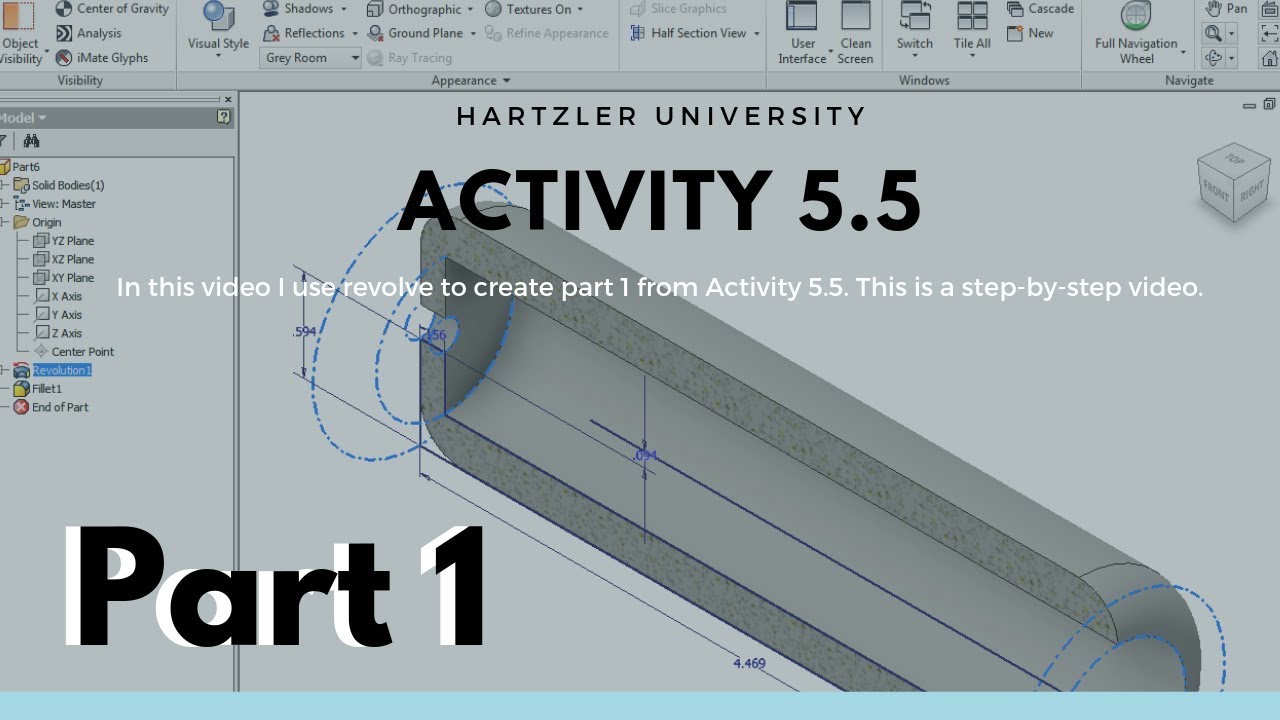Click the Shadows icon
The height and width of the screenshot is (720, 1280).
click(271, 9)
